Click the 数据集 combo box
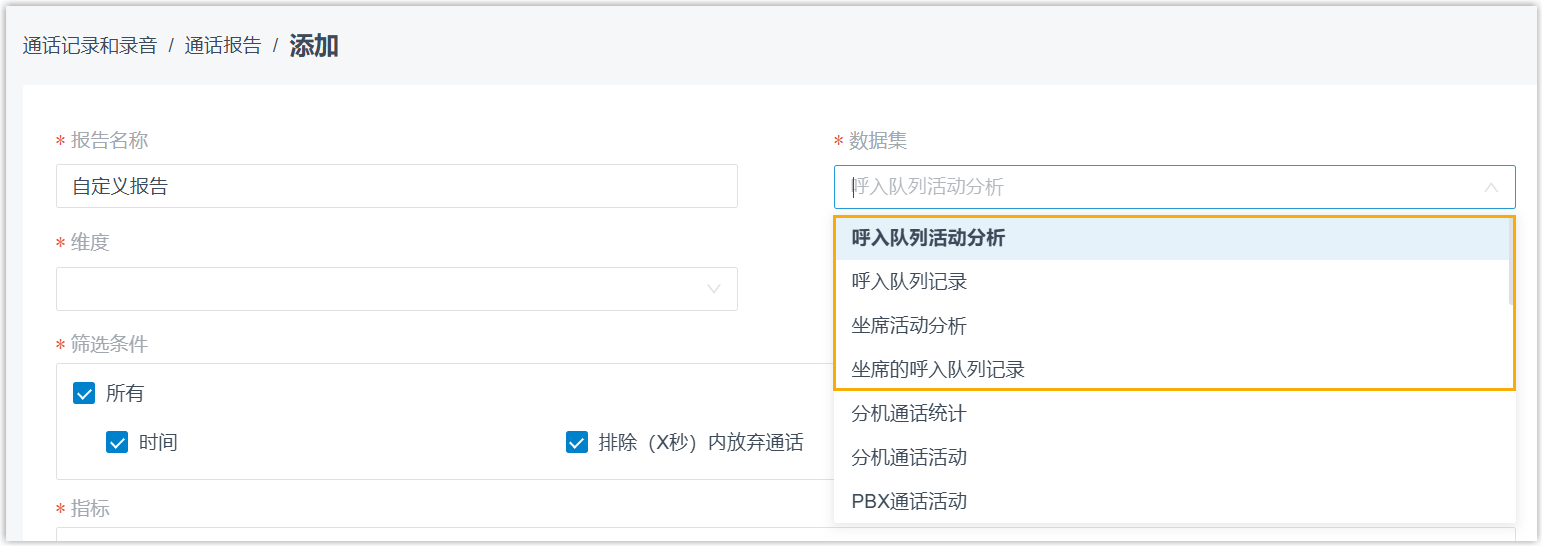The width and height of the screenshot is (1543, 547). pos(1150,187)
